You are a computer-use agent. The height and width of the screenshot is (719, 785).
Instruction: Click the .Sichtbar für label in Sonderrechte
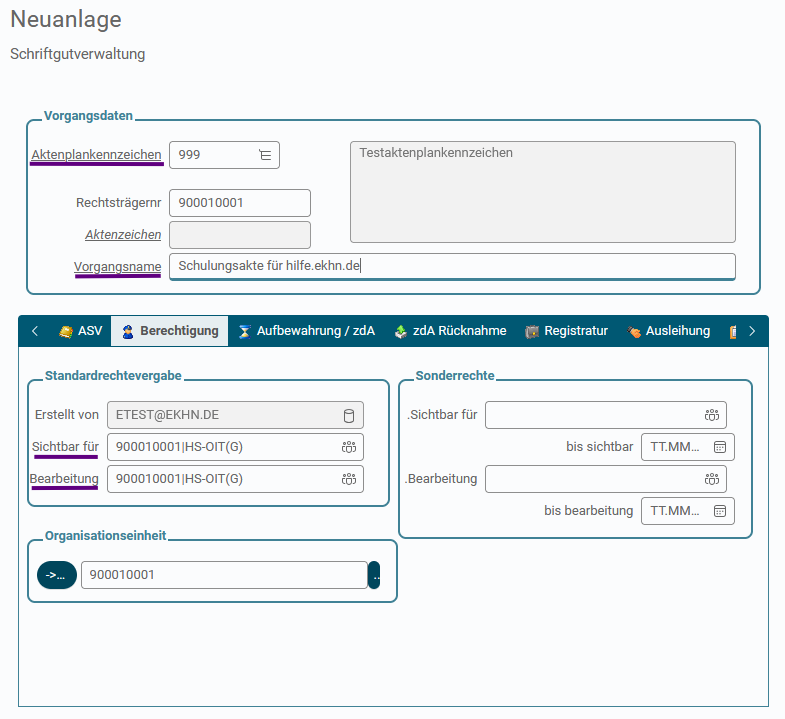click(x=442, y=415)
